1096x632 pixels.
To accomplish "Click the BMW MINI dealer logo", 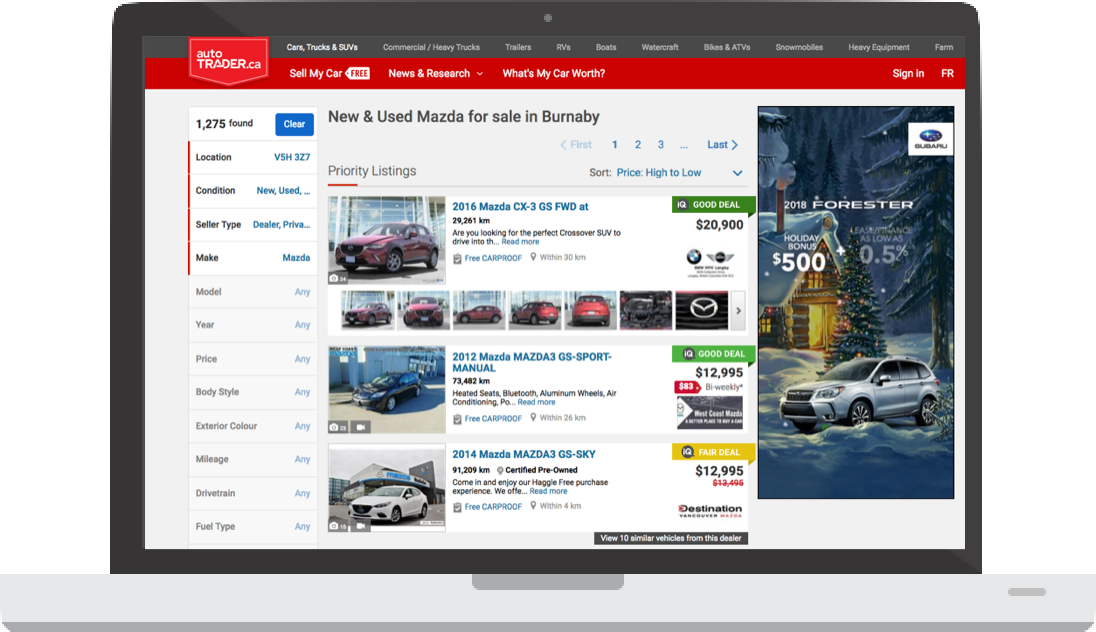I will pyautogui.click(x=710, y=263).
